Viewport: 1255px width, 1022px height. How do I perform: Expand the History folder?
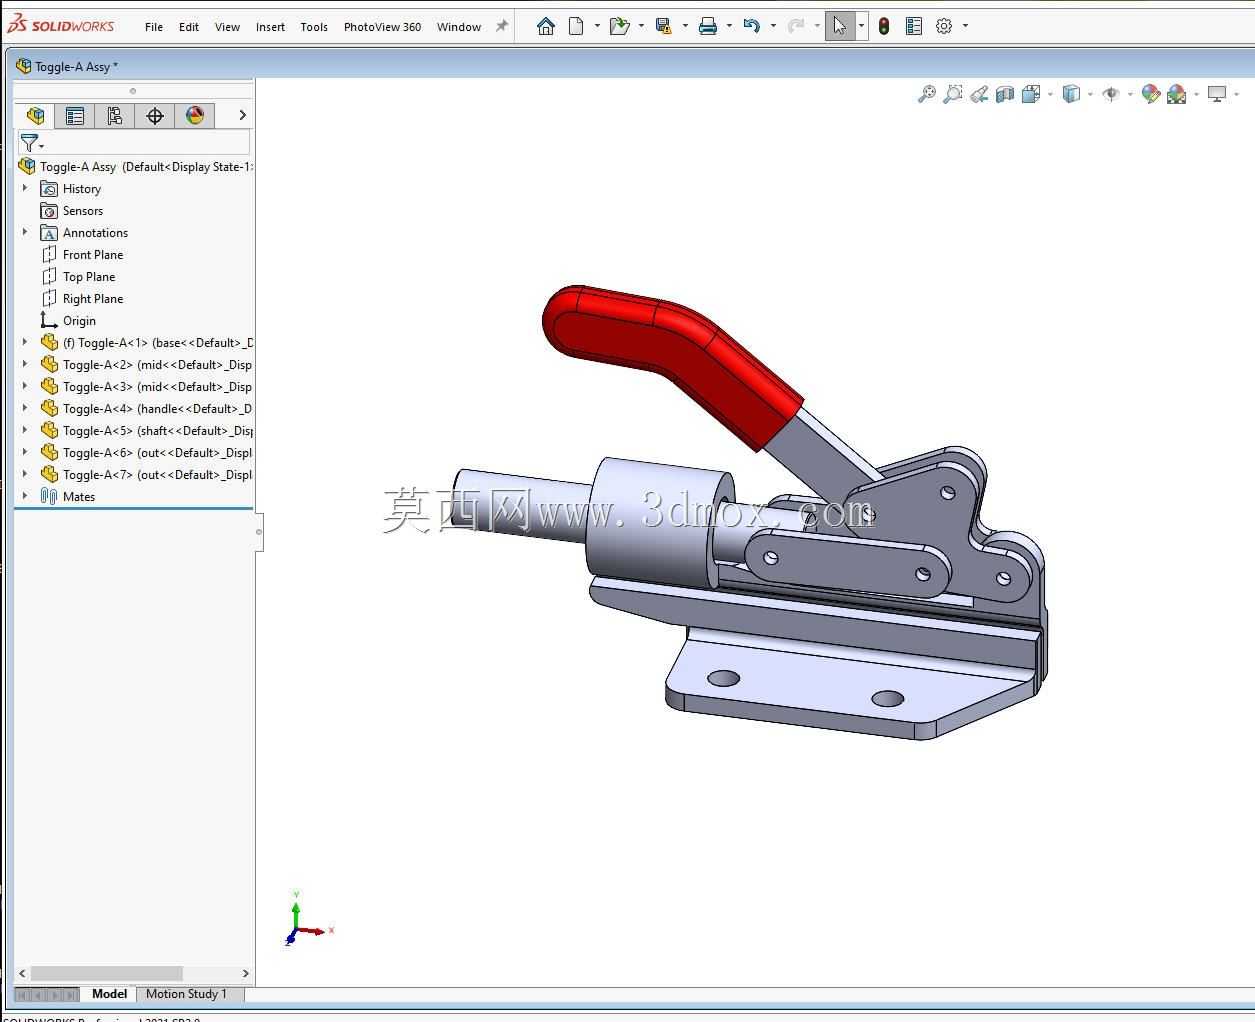click(x=25, y=188)
